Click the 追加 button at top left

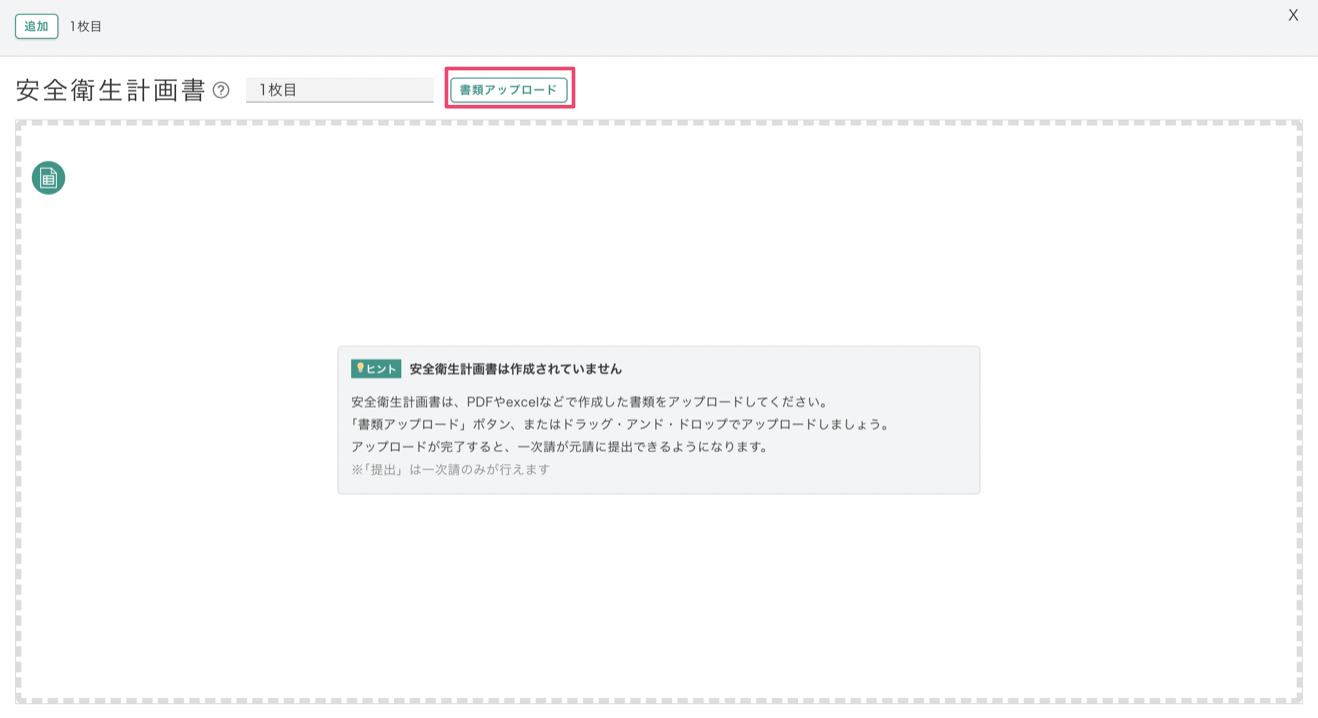click(36, 26)
